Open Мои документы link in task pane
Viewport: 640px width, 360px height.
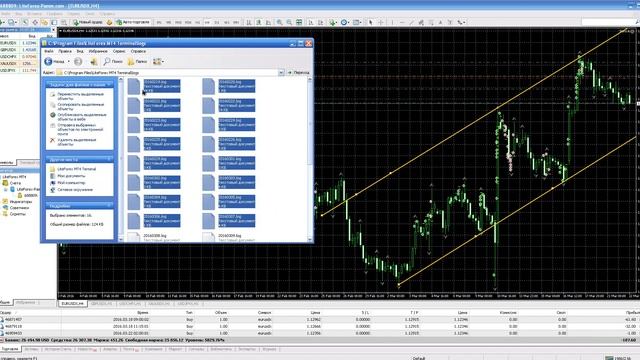tap(71, 176)
